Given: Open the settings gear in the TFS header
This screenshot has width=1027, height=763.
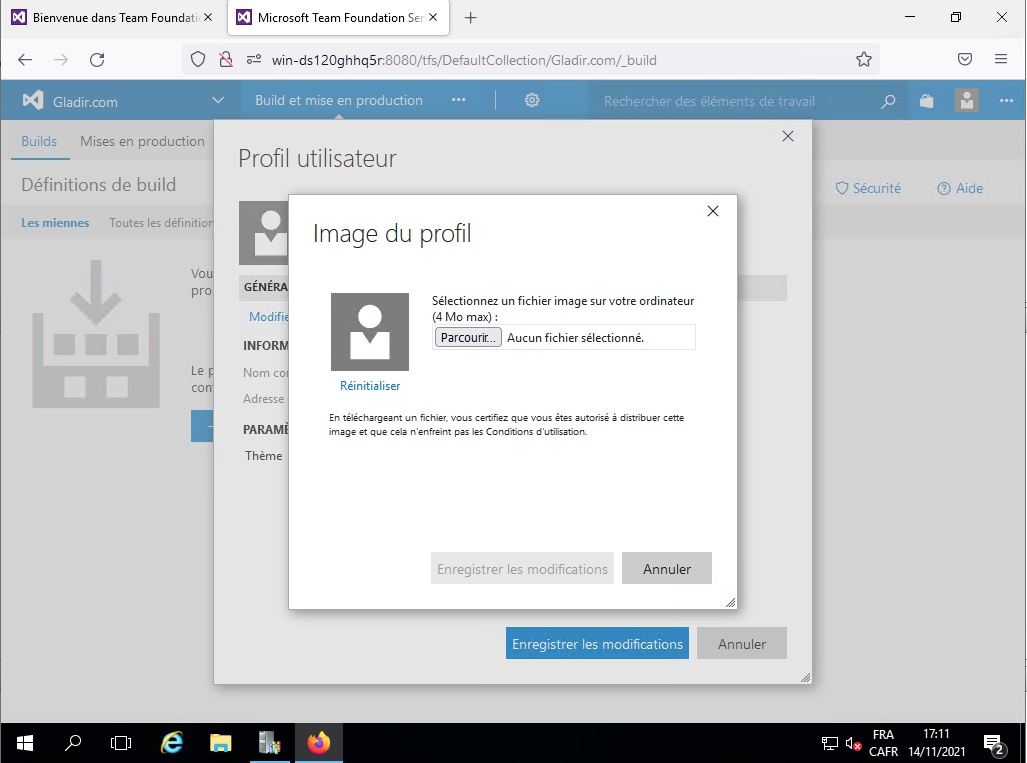Looking at the screenshot, I should tap(532, 100).
